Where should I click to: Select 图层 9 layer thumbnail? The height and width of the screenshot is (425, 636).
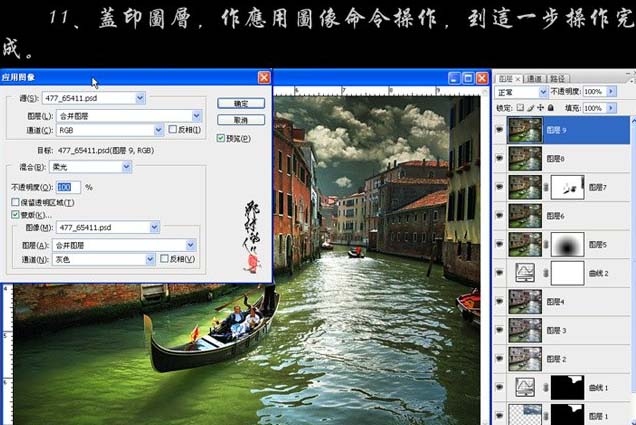coord(525,130)
